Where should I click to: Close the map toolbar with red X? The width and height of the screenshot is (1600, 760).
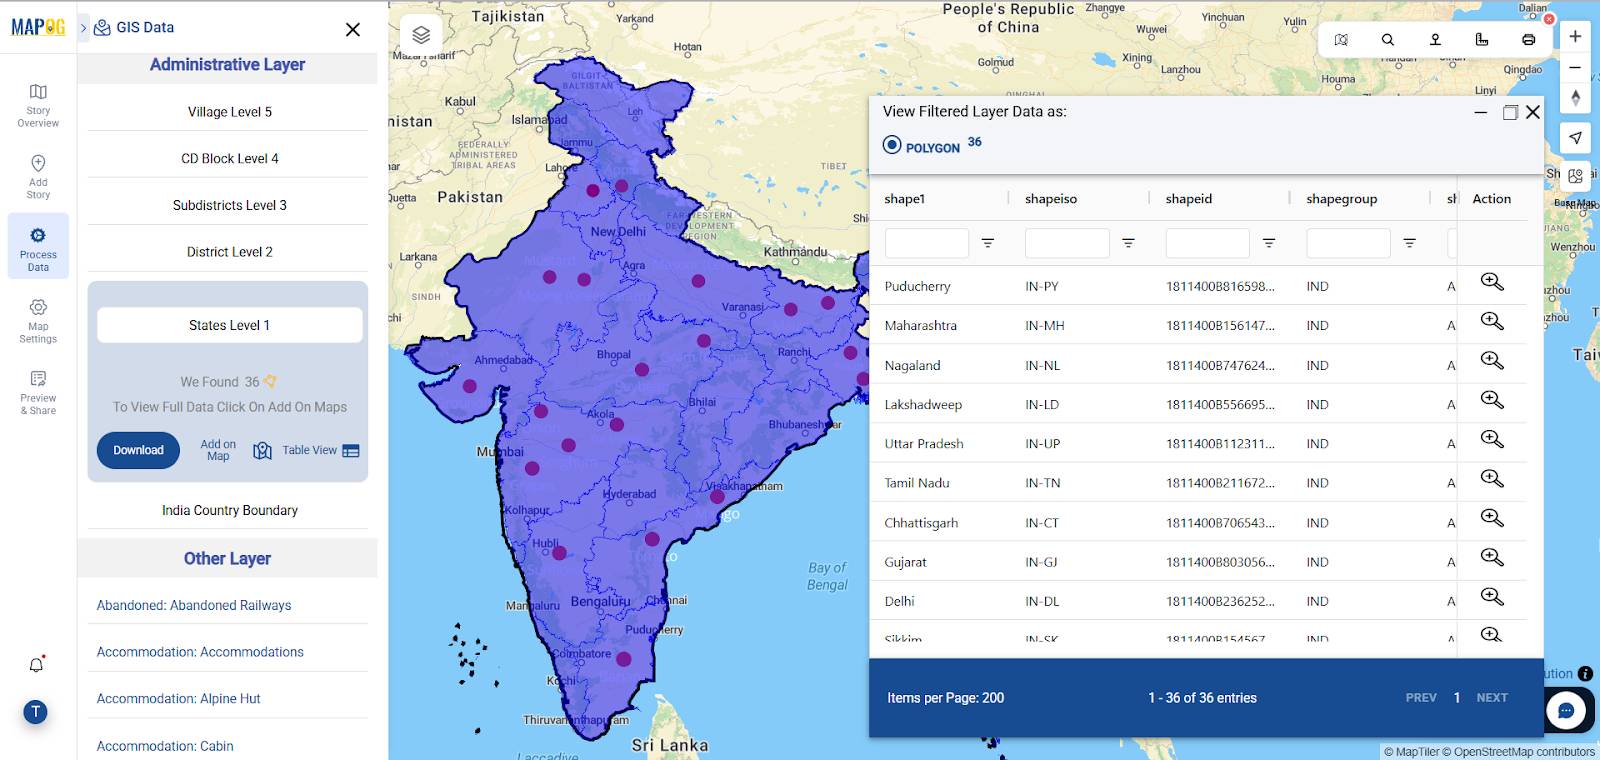coord(1549,19)
